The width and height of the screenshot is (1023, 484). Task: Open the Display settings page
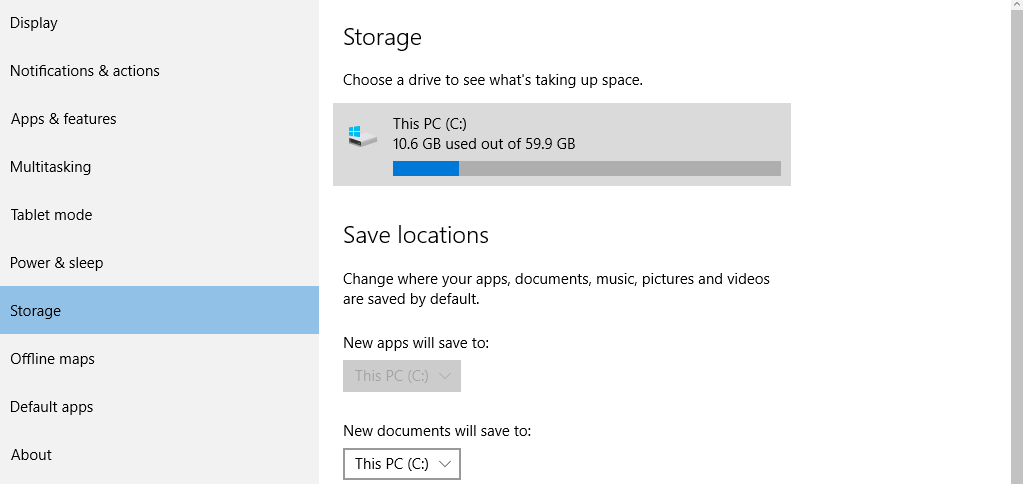point(34,23)
